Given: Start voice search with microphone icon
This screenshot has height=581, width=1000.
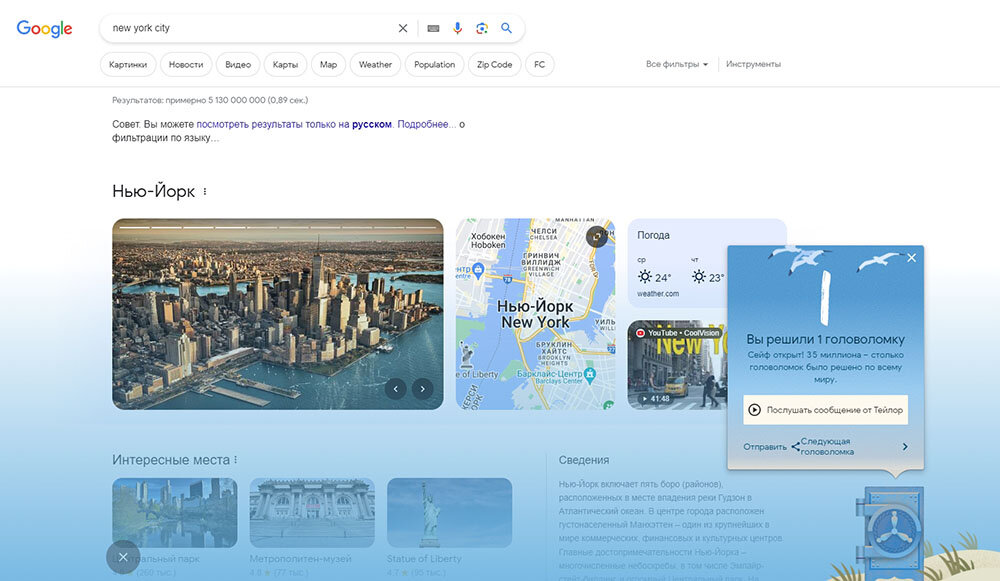Looking at the screenshot, I should 457,28.
